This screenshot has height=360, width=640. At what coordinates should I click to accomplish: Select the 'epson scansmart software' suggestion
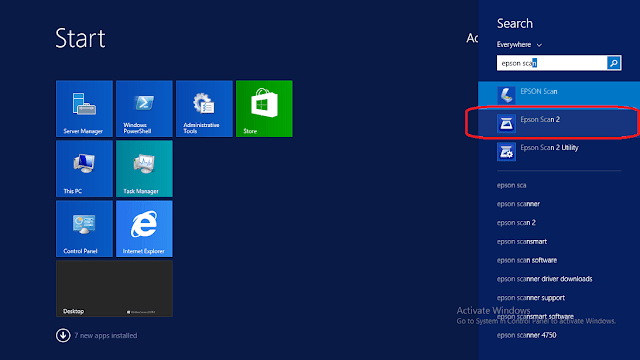535,317
